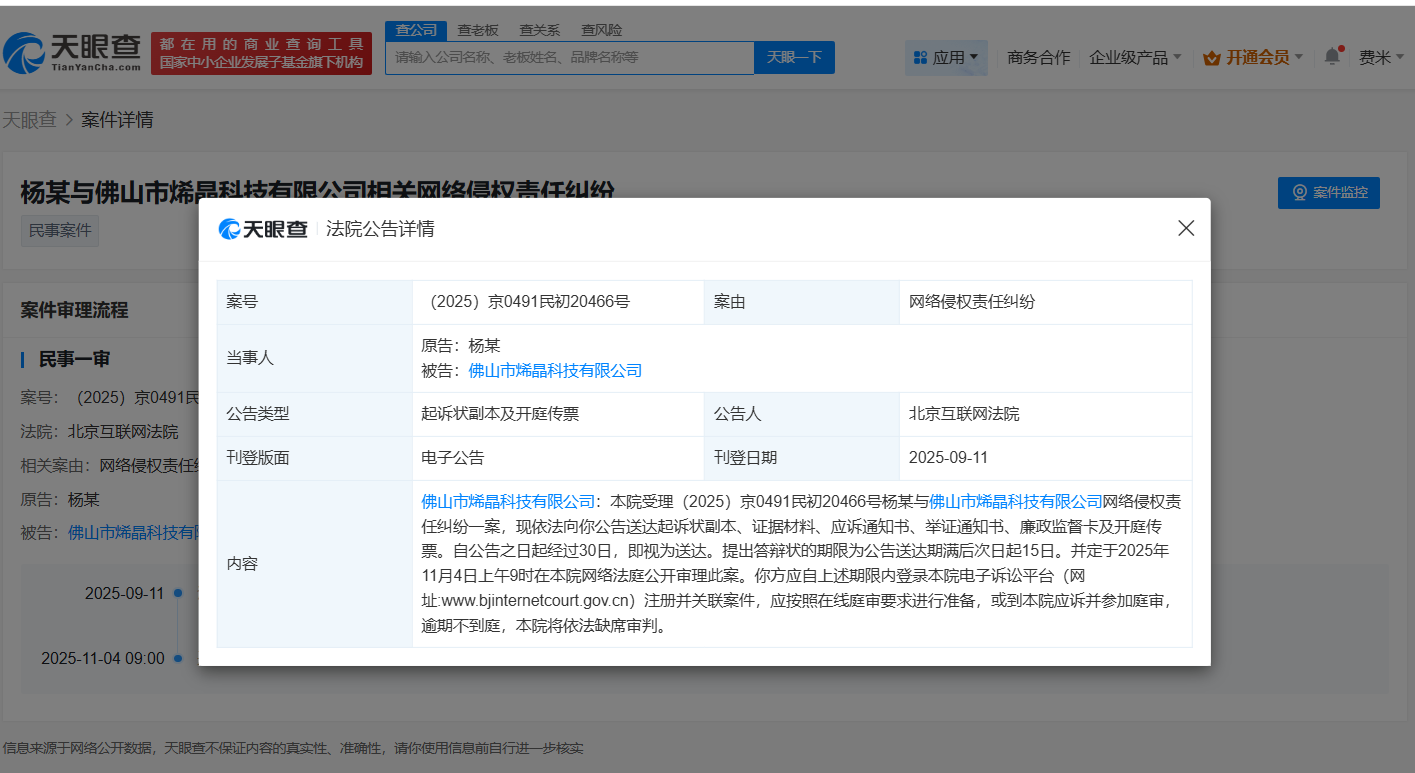The height and width of the screenshot is (773, 1415).
Task: Click the Tianyancha logo in dialog header
Action: click(264, 229)
